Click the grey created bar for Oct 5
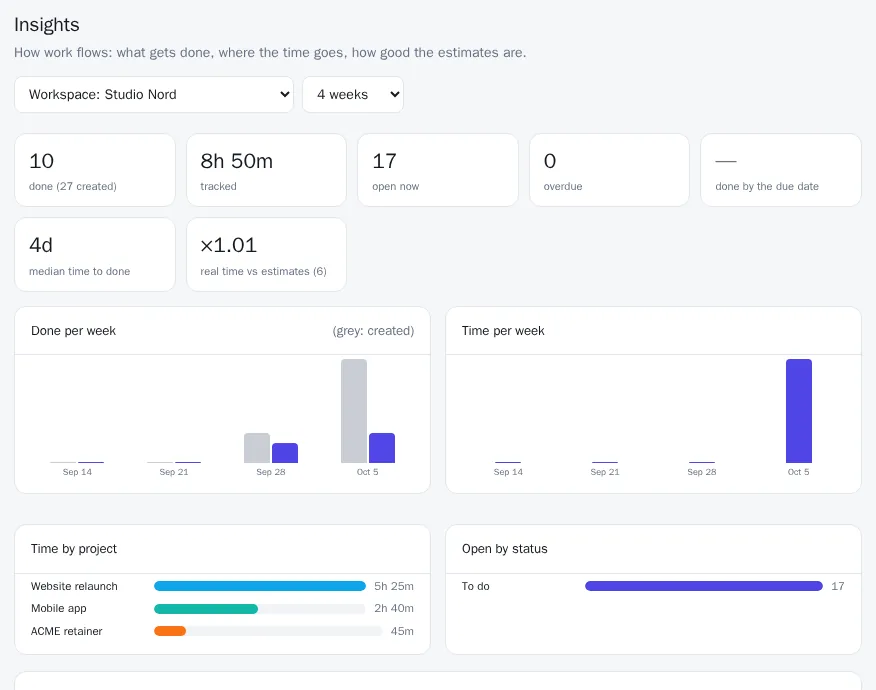The width and height of the screenshot is (876, 690). pos(354,411)
